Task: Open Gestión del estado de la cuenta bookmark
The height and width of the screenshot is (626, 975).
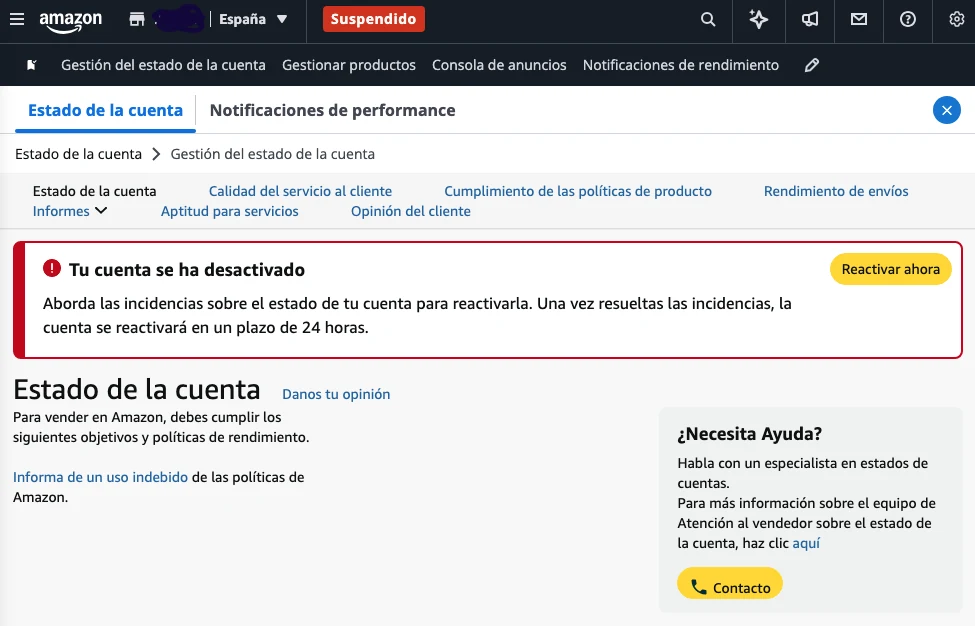Action: point(163,65)
